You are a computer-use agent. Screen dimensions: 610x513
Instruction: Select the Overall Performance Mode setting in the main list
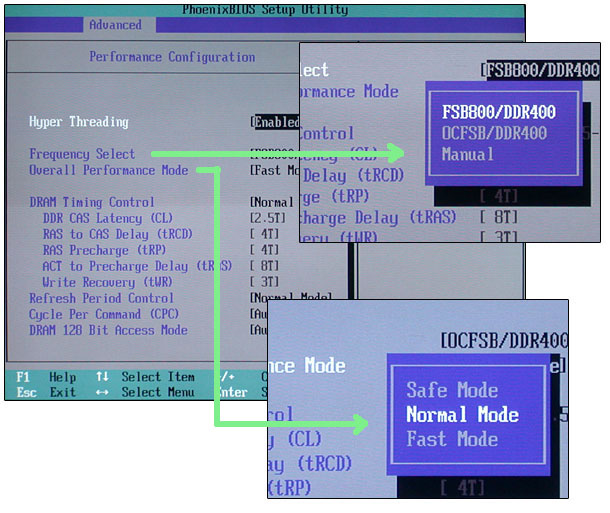pyautogui.click(x=109, y=170)
